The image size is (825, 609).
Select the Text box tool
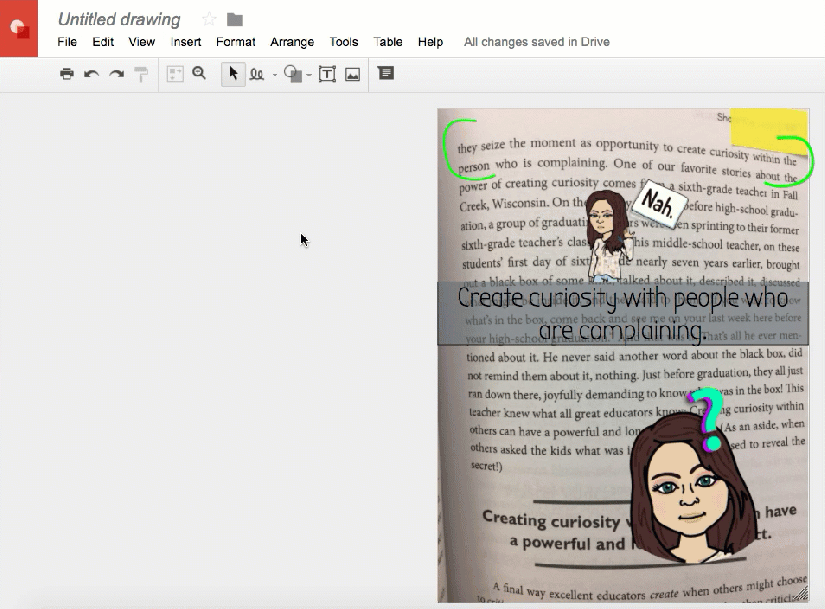(327, 74)
